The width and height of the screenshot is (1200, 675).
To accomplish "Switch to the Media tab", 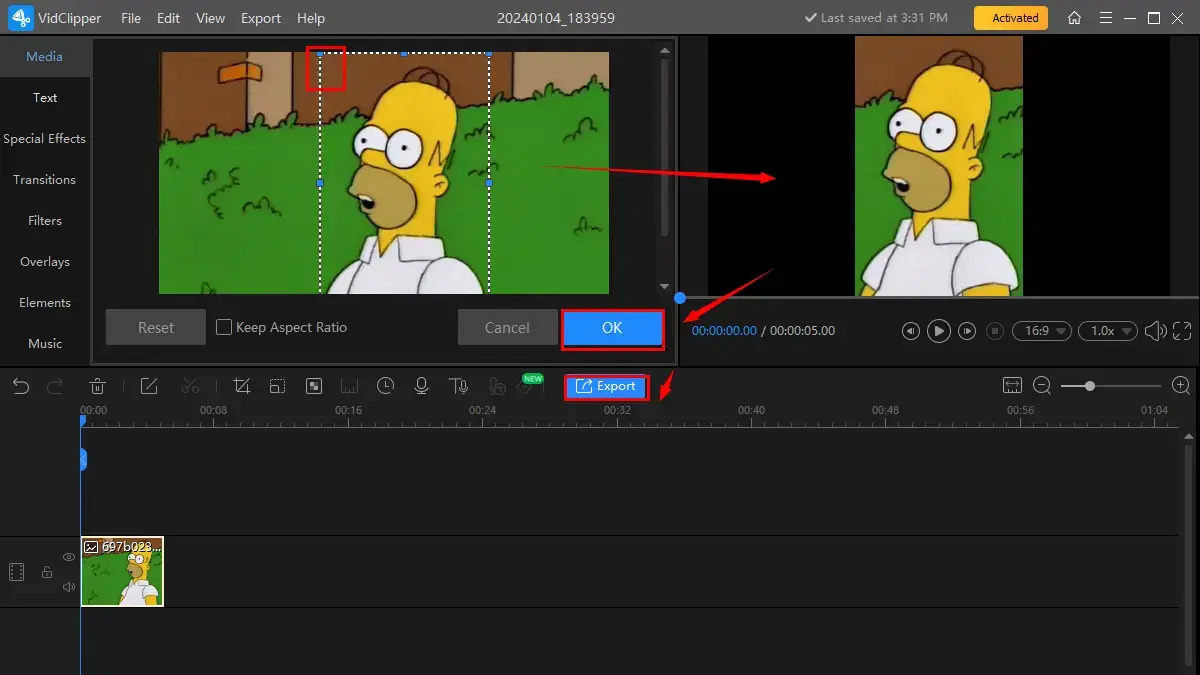I will click(45, 56).
